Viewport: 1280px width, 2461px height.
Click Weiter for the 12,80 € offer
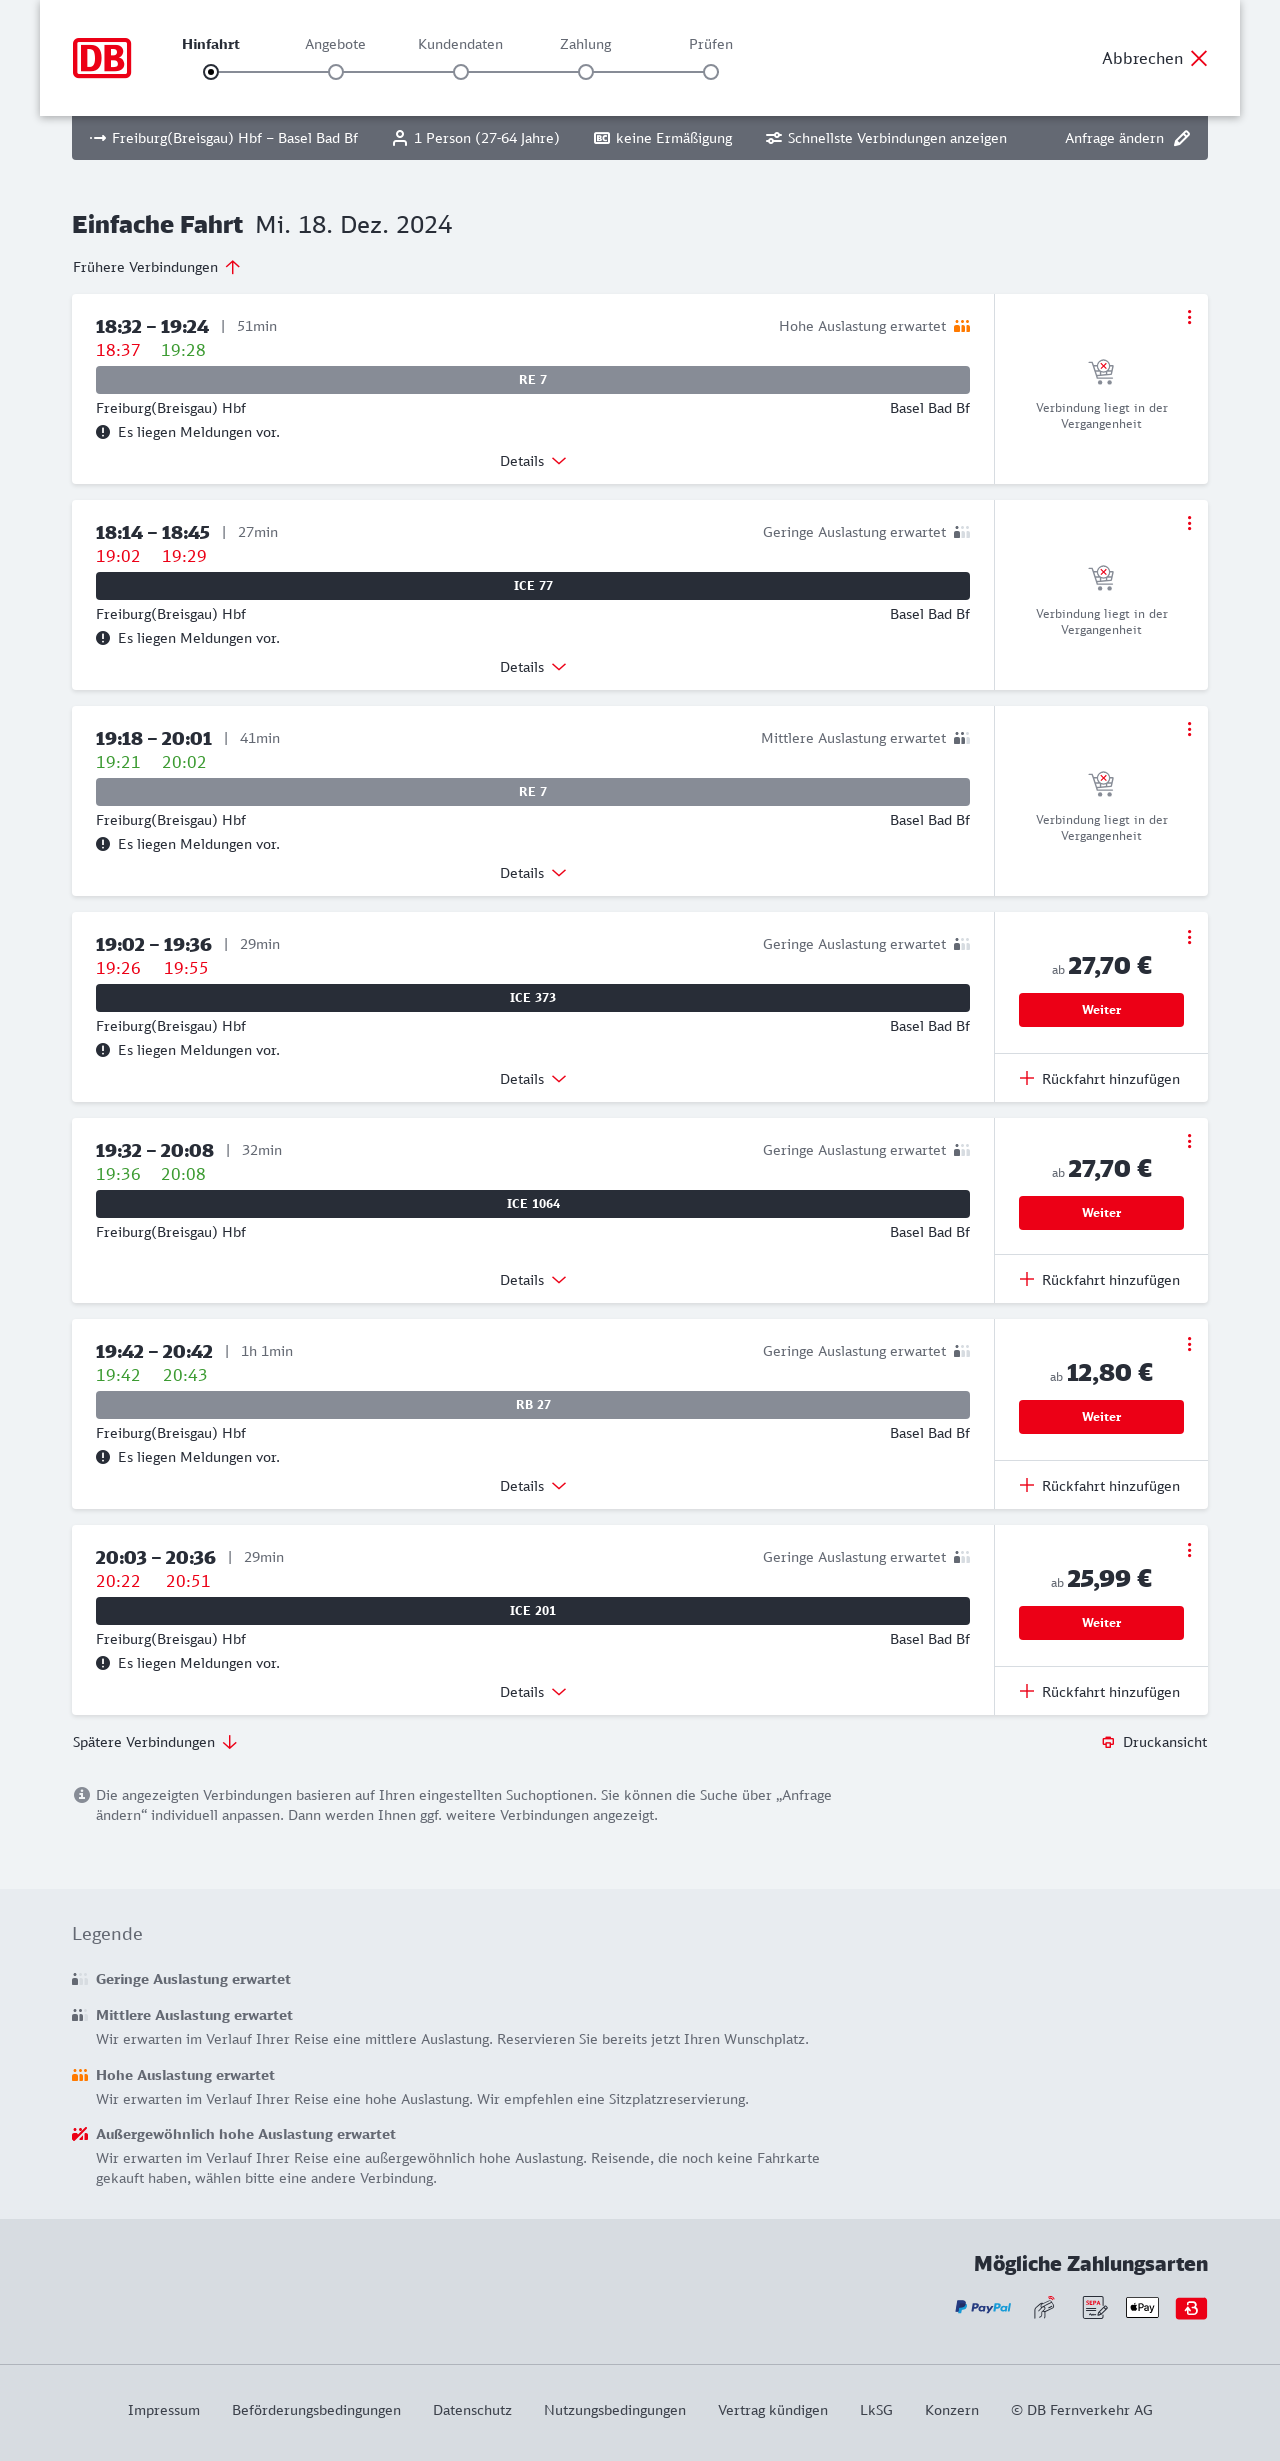(1101, 1417)
